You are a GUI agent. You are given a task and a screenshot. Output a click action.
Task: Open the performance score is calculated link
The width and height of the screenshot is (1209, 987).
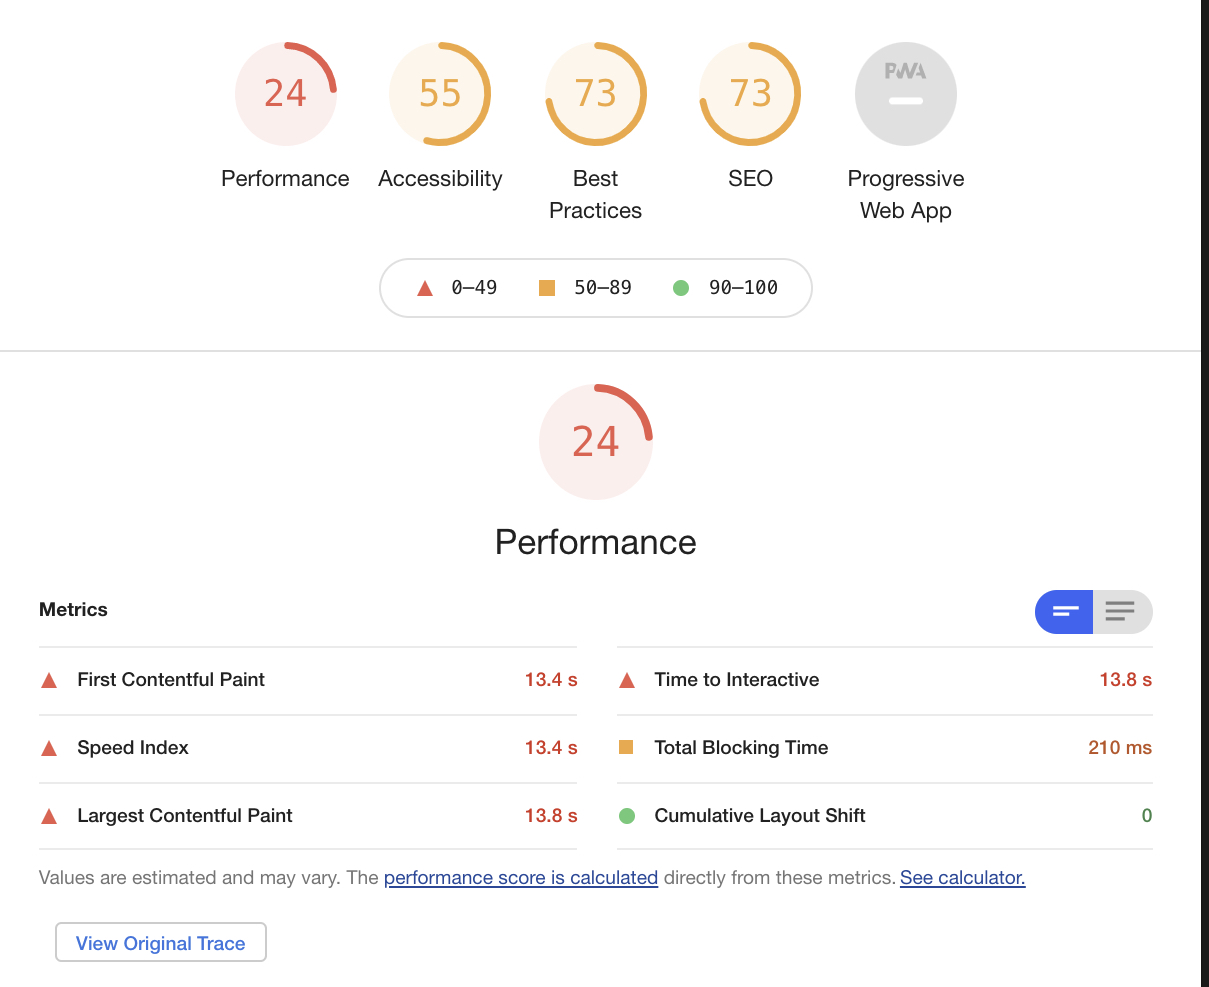click(520, 877)
